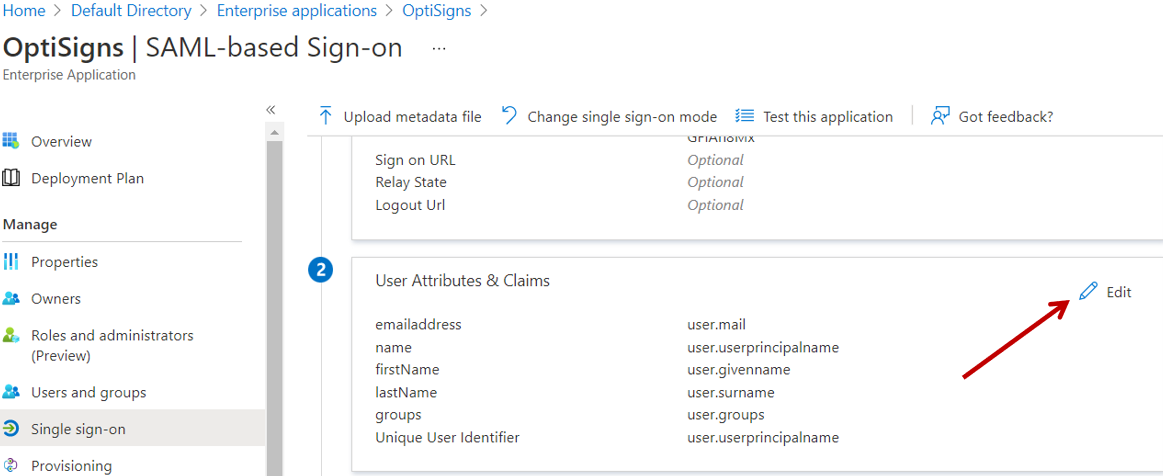
Task: Click Change single sign-on mode label
Action: coord(622,117)
